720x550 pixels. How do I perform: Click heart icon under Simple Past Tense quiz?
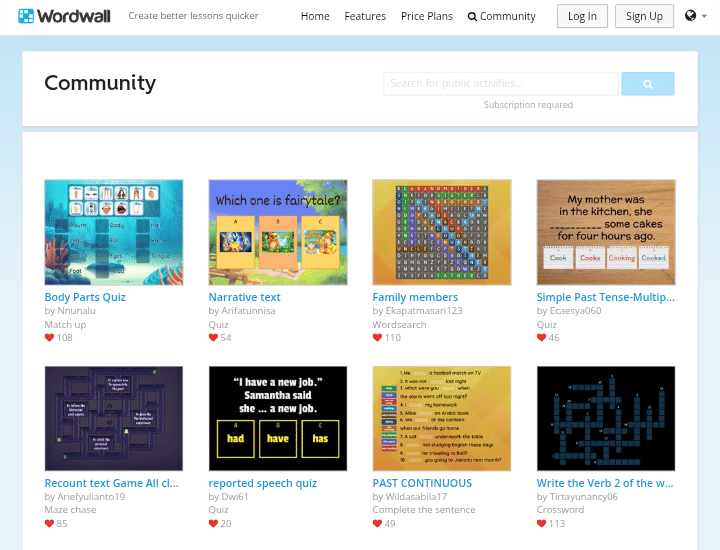tap(541, 338)
